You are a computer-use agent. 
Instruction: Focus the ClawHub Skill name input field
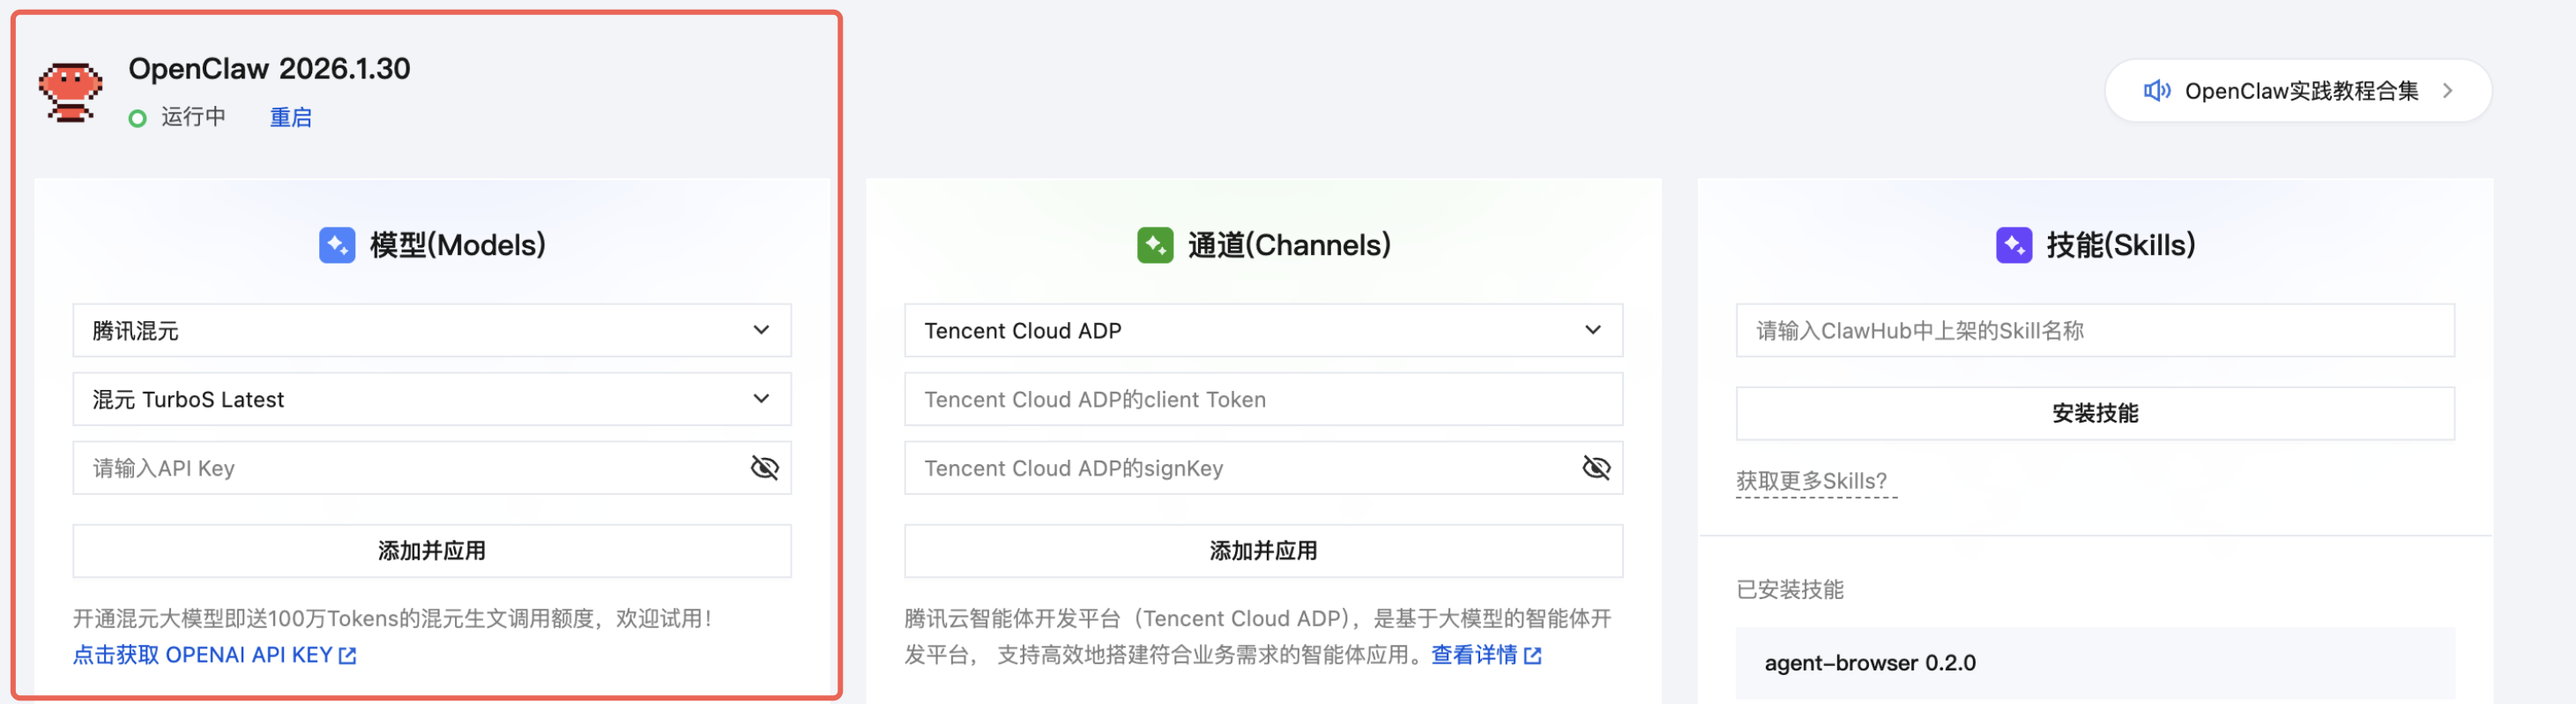[2095, 330]
